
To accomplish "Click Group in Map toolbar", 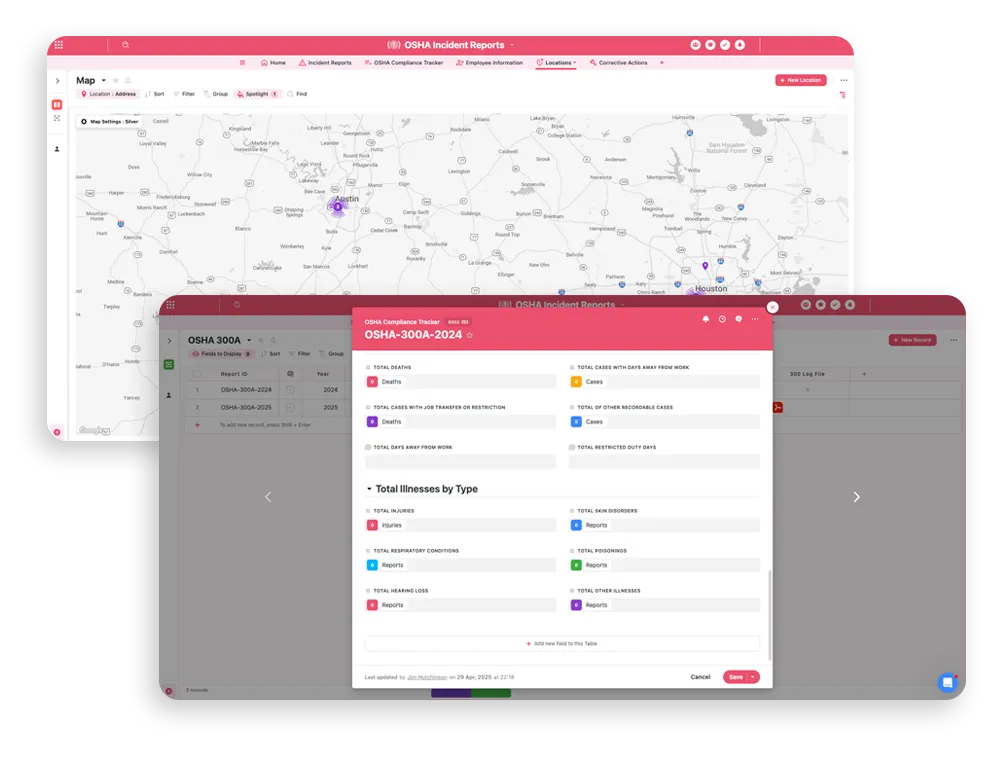I will (216, 94).
